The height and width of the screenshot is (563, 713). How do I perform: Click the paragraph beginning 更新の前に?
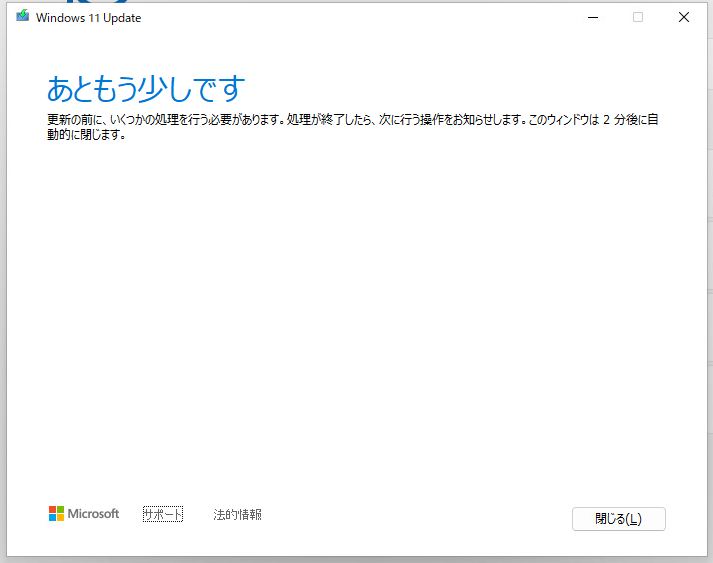point(352,127)
